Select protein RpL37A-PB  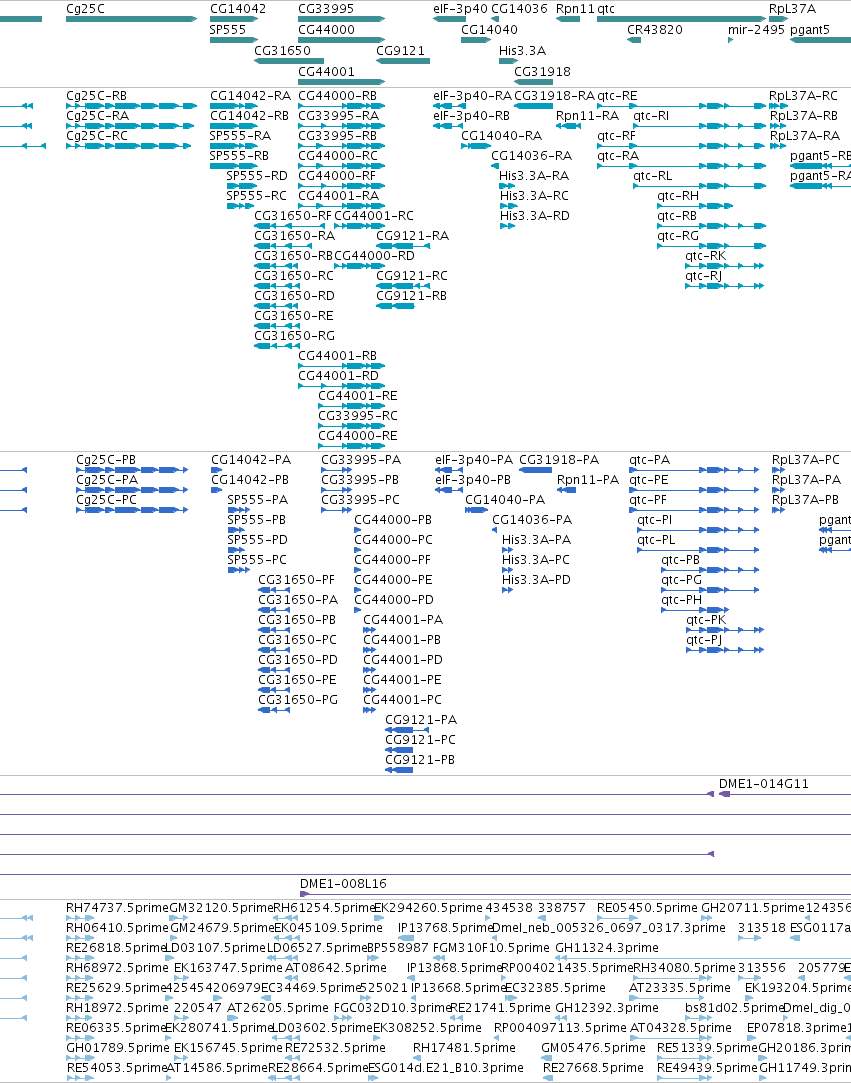coord(805,500)
